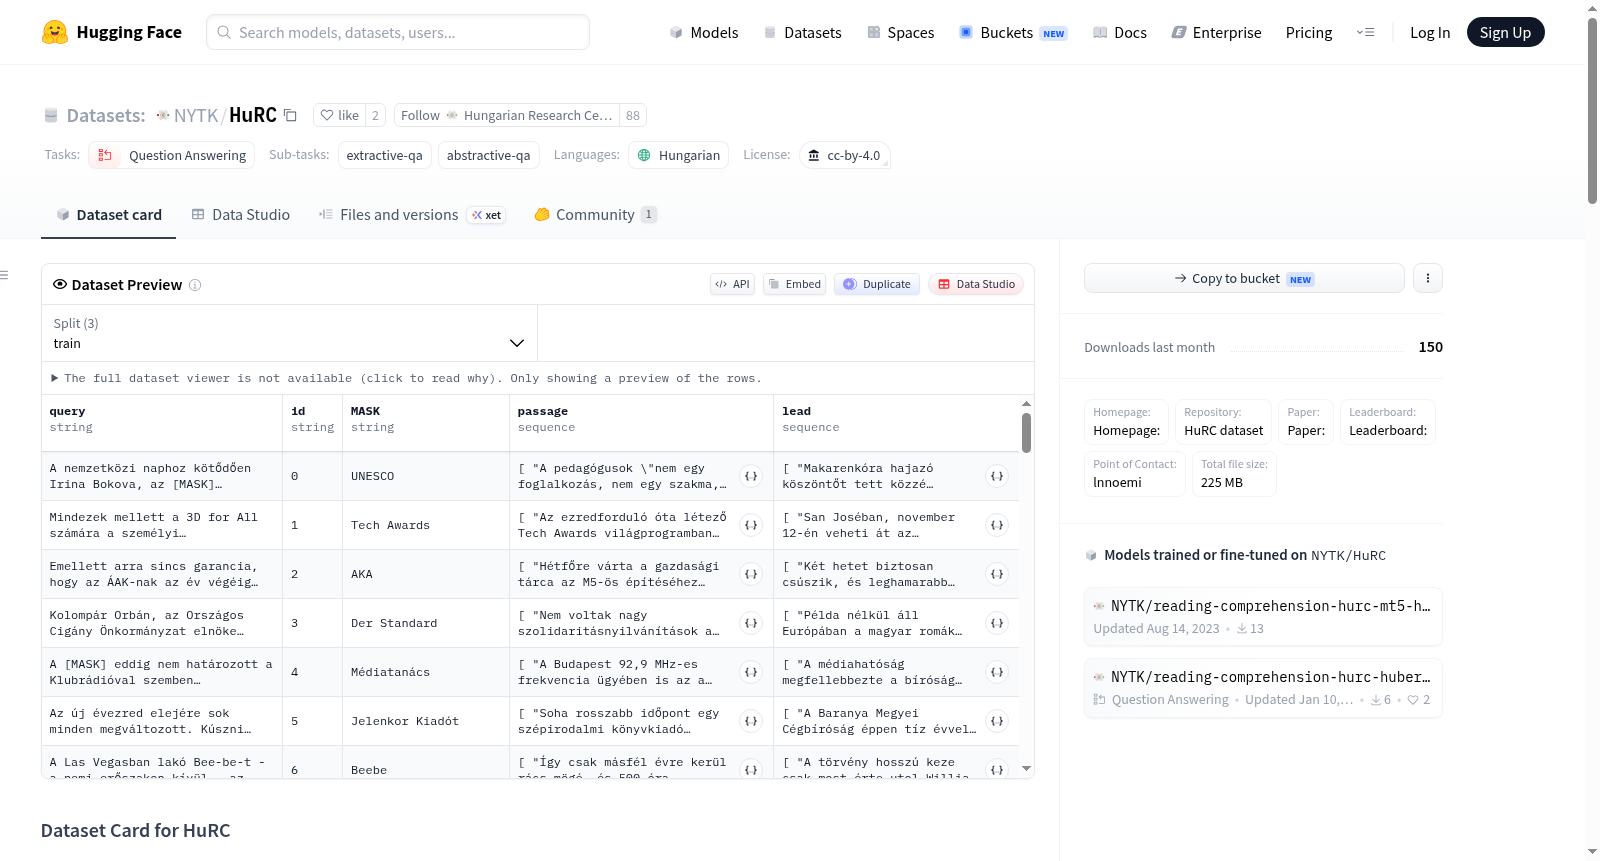
Task: Click the Log In link
Action: click(1430, 32)
